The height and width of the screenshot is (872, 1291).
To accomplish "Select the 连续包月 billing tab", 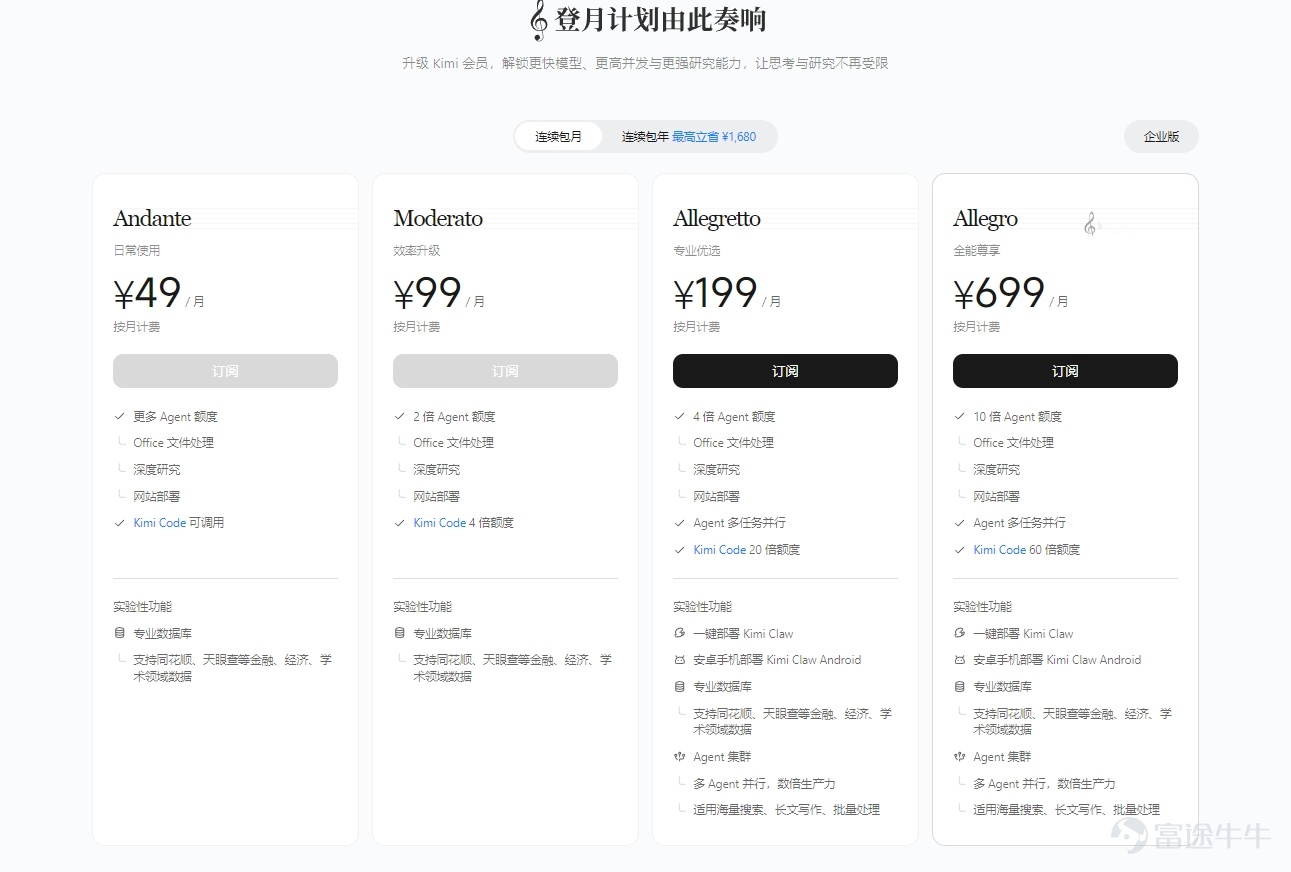I will pos(558,137).
